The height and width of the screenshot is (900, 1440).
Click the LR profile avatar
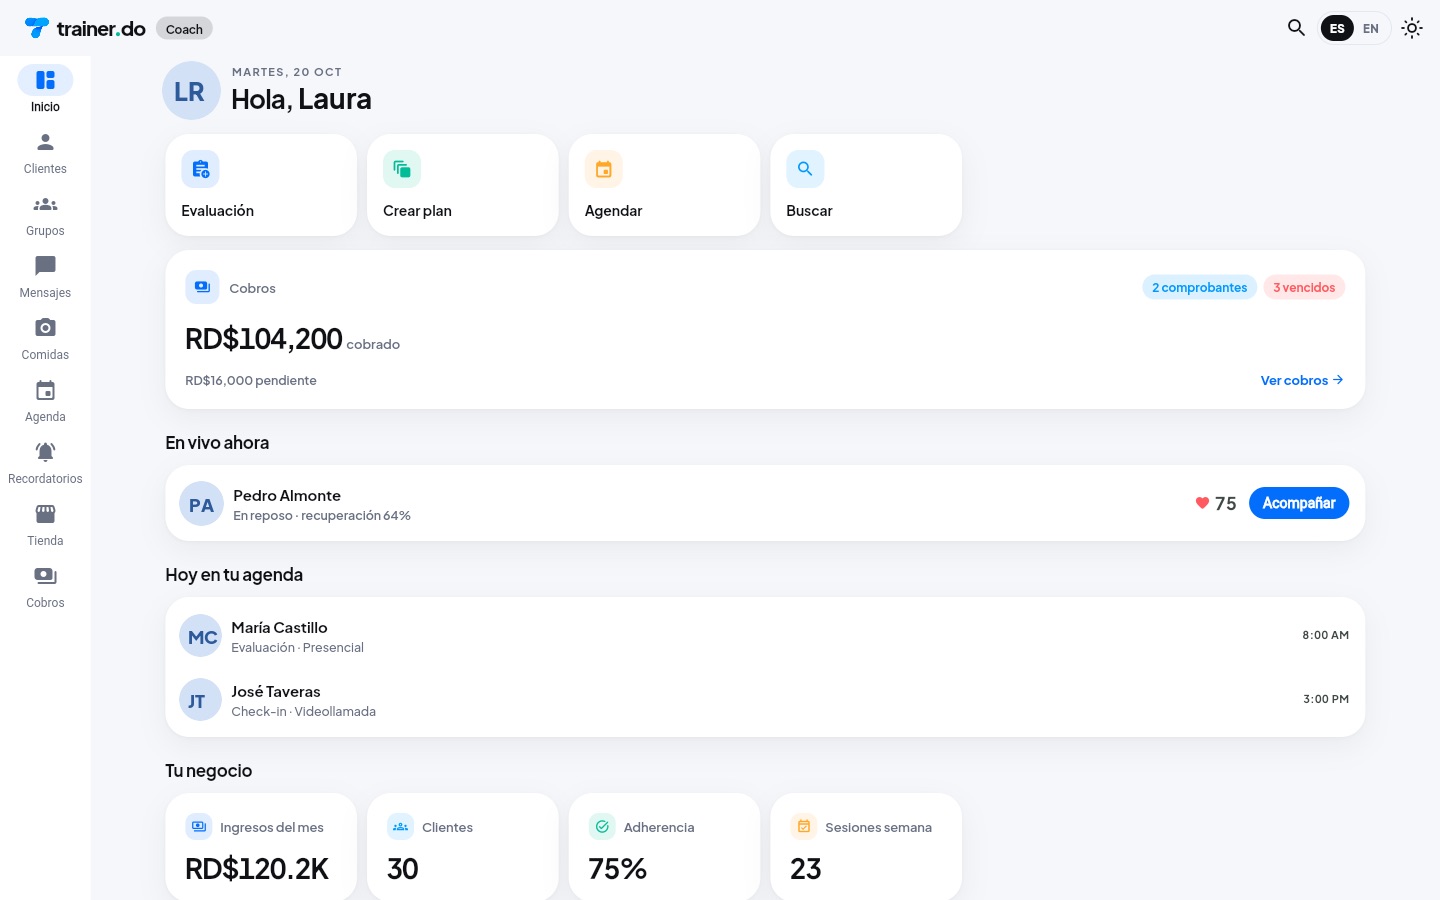(x=191, y=91)
